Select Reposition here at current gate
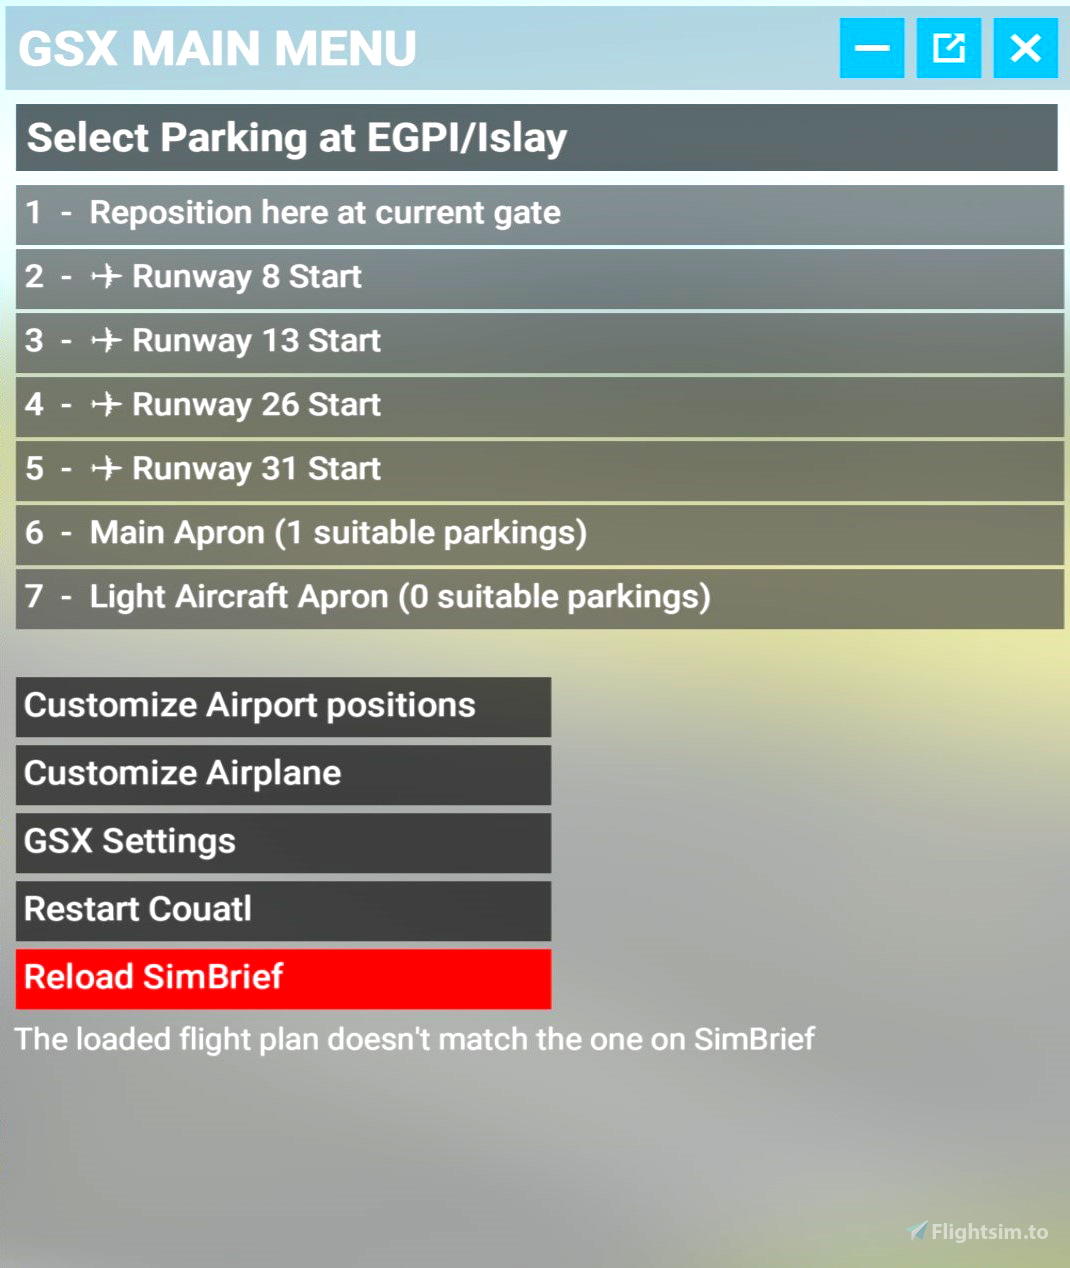The width and height of the screenshot is (1070, 1268). pyautogui.click(x=540, y=214)
